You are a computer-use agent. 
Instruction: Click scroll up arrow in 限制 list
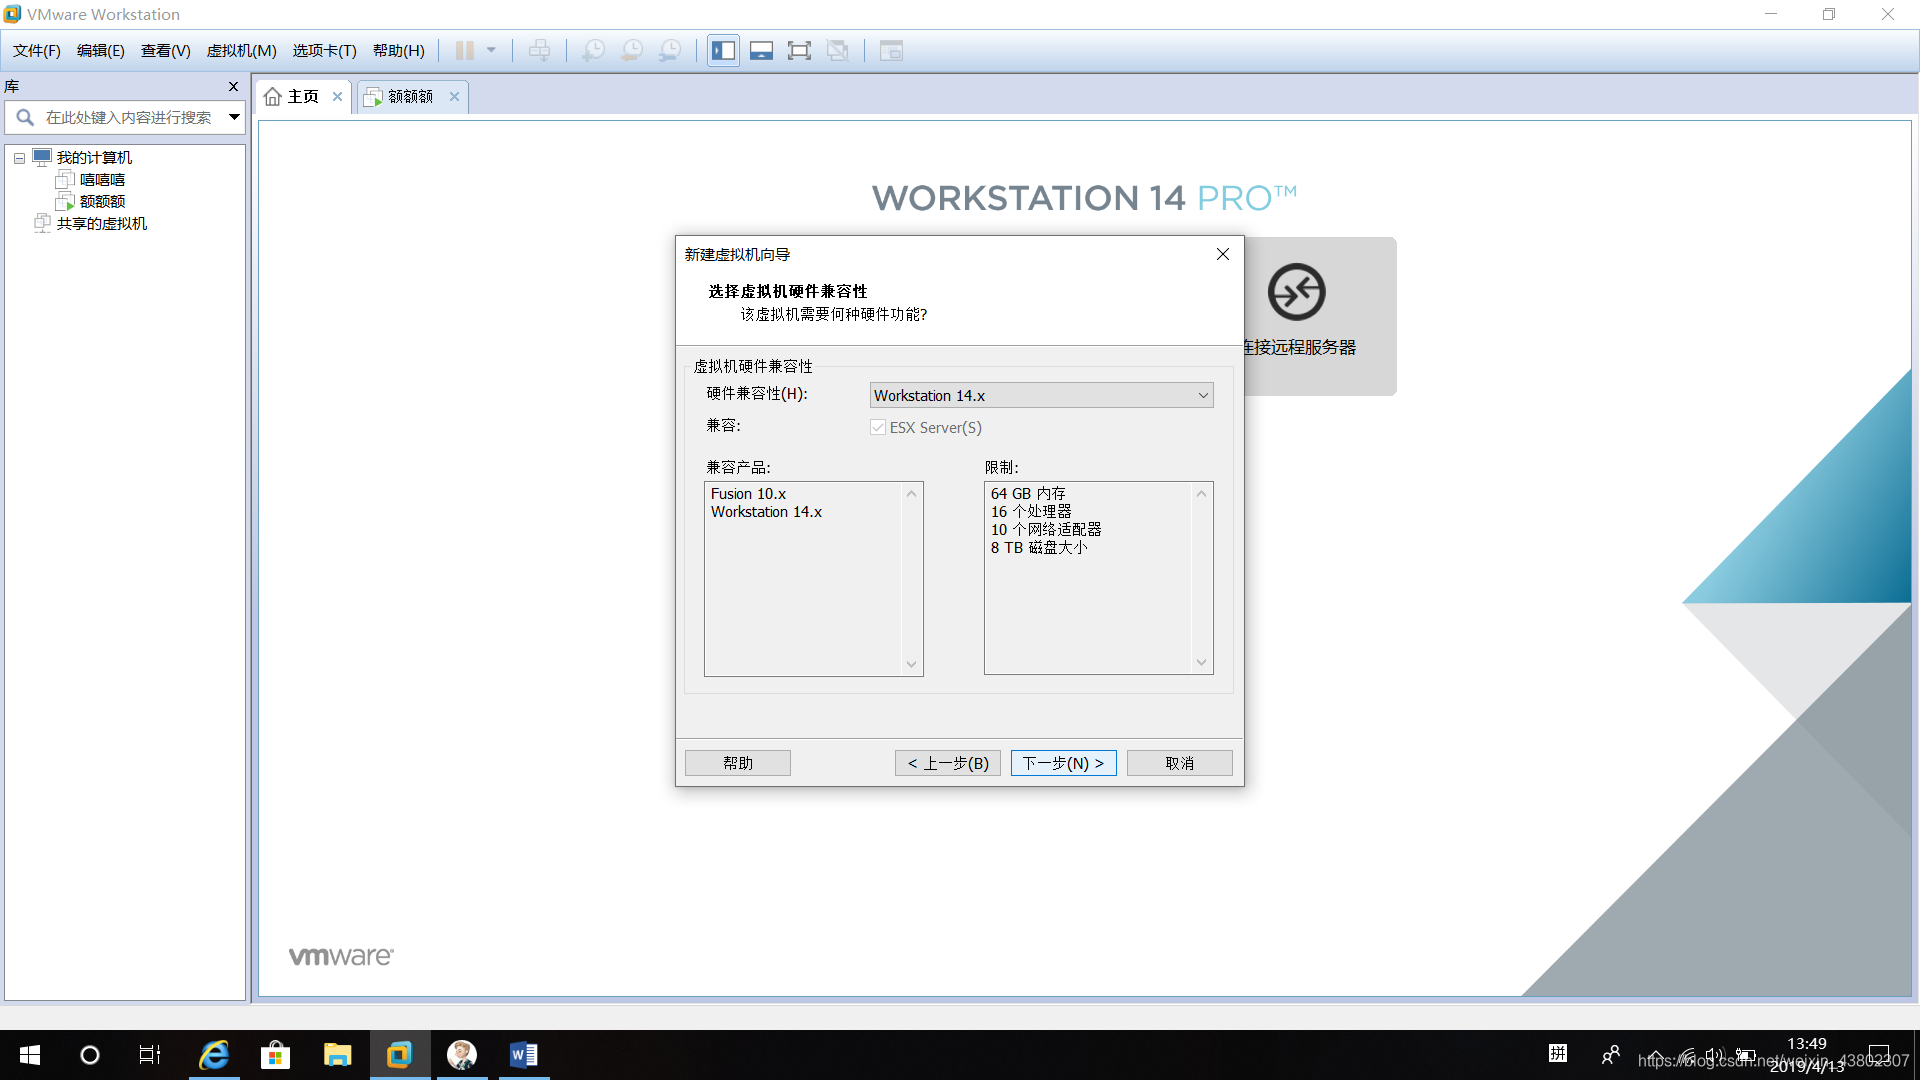1201,494
